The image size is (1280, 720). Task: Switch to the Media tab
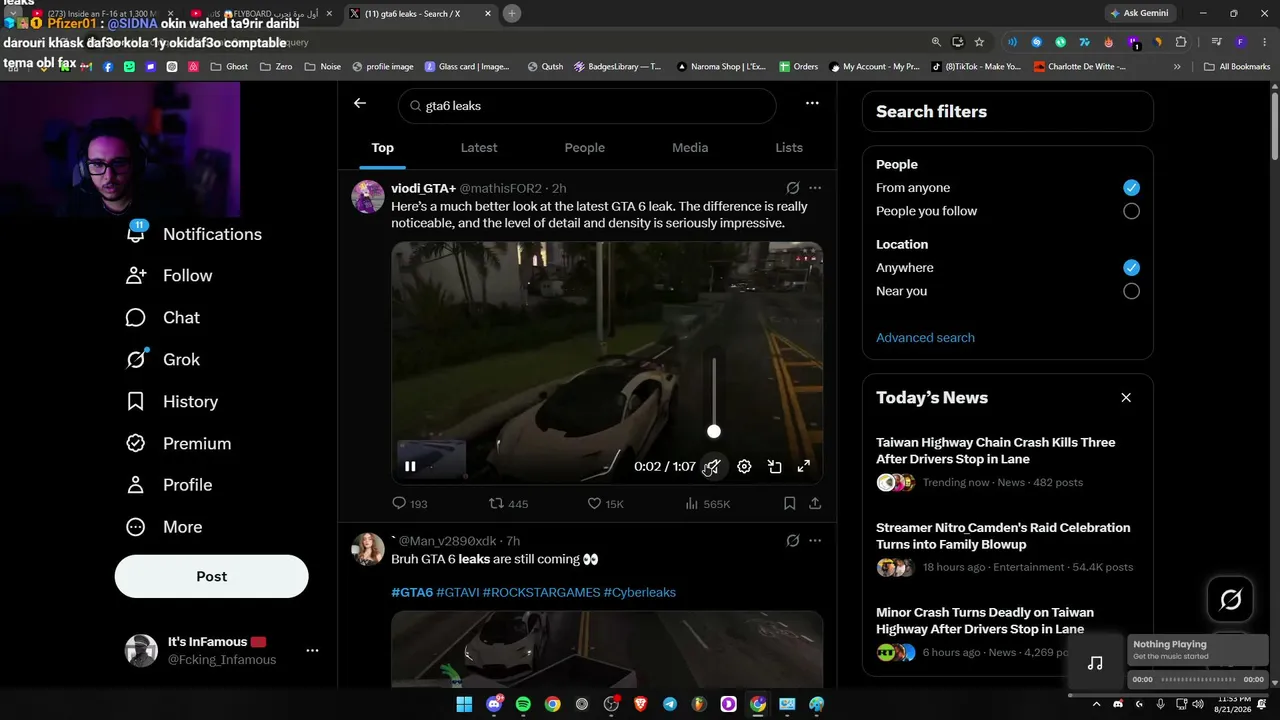[690, 148]
